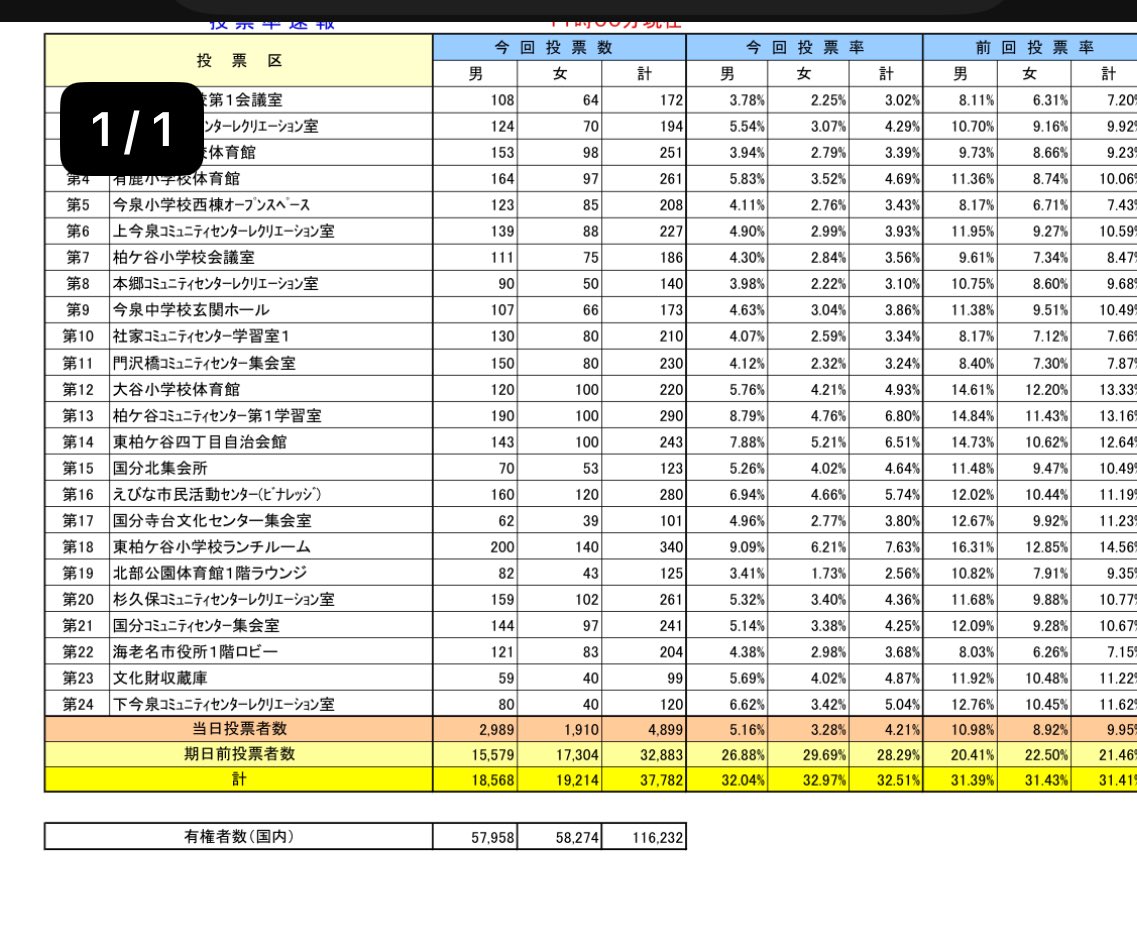1137x928 pixels.
Task: Click the 国分北集会所 cell
Action: tap(271, 468)
